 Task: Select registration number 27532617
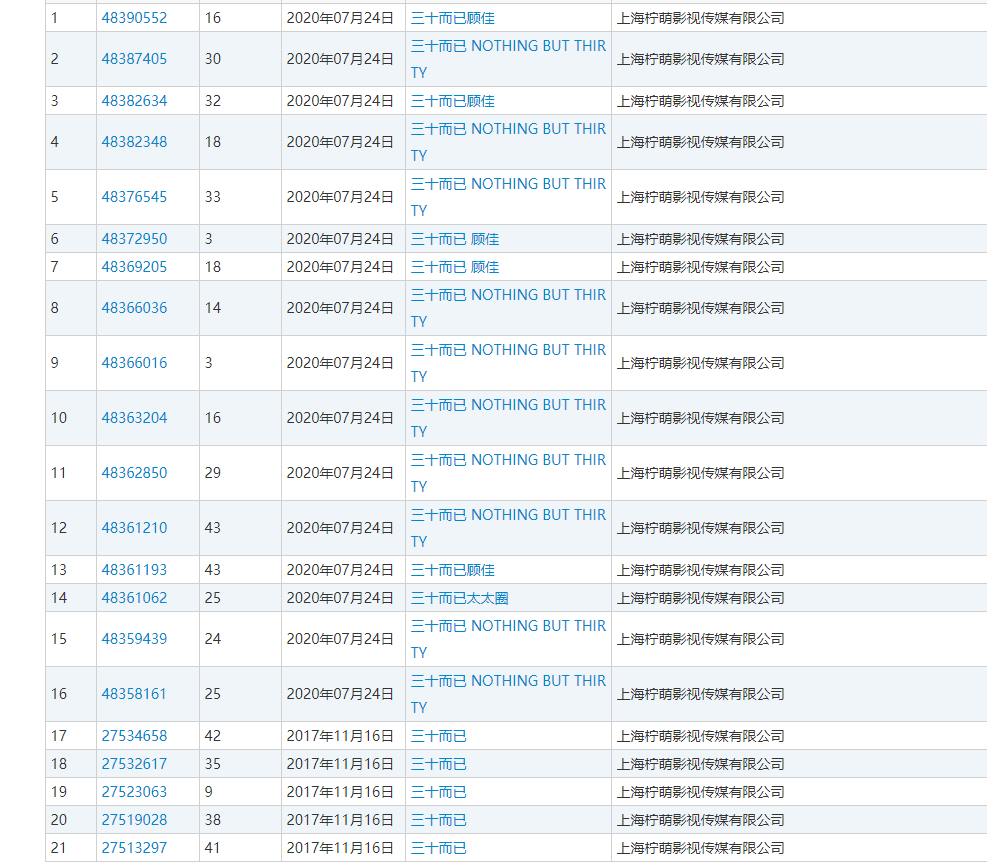coord(134,764)
